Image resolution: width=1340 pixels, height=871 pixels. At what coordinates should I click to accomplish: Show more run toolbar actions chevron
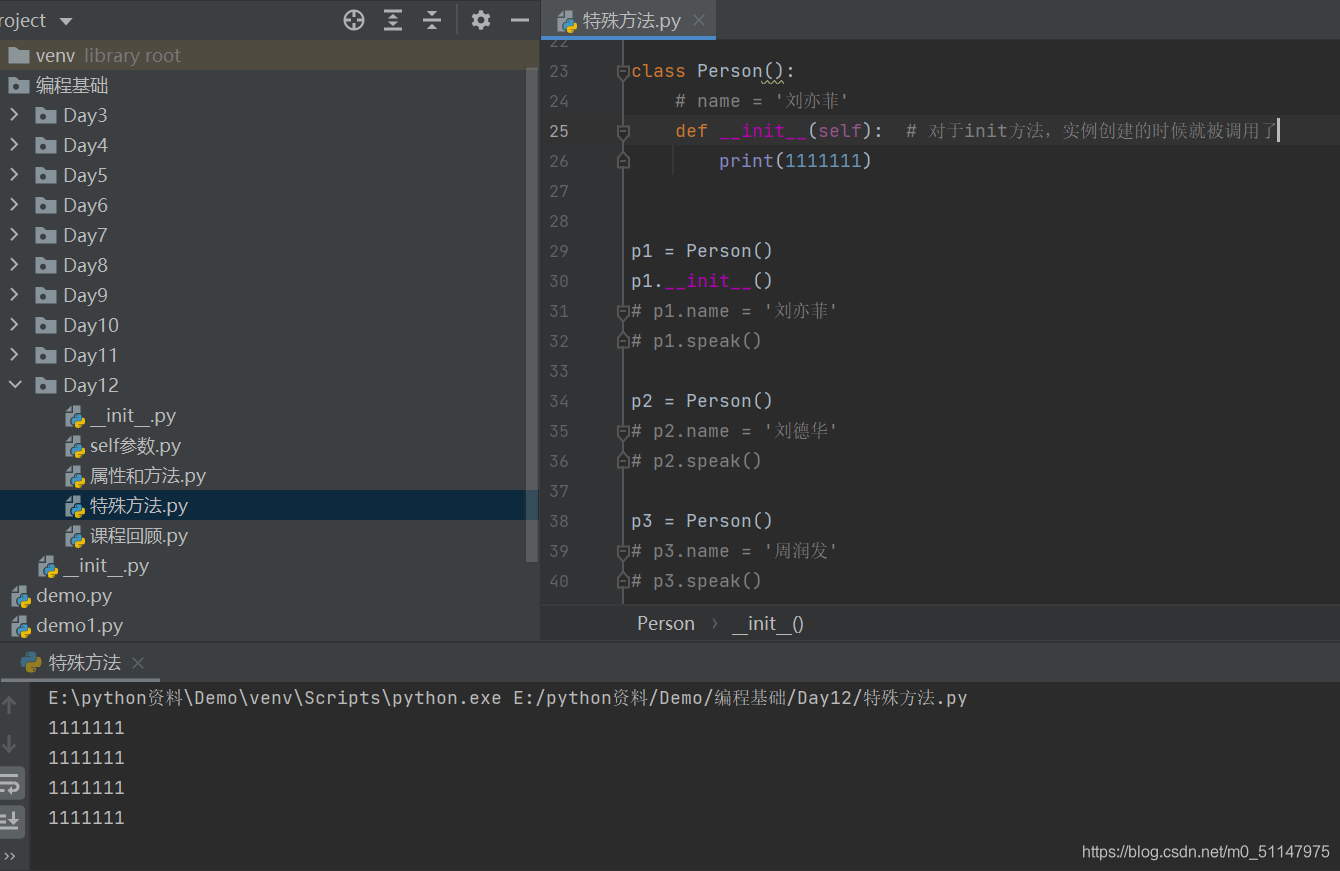(10, 857)
